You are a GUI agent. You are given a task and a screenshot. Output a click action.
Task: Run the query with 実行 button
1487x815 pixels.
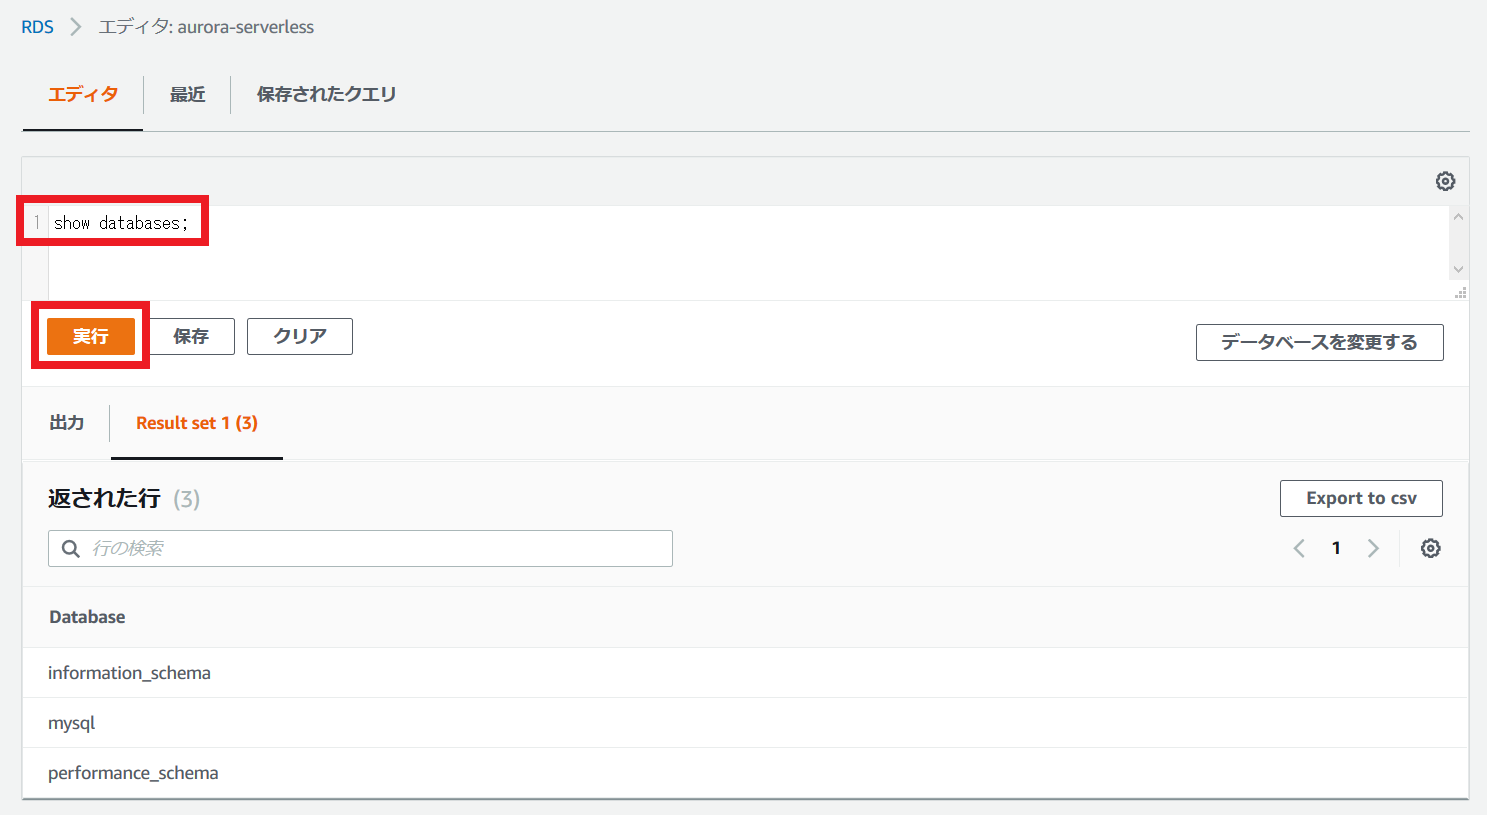pyautogui.click(x=91, y=336)
